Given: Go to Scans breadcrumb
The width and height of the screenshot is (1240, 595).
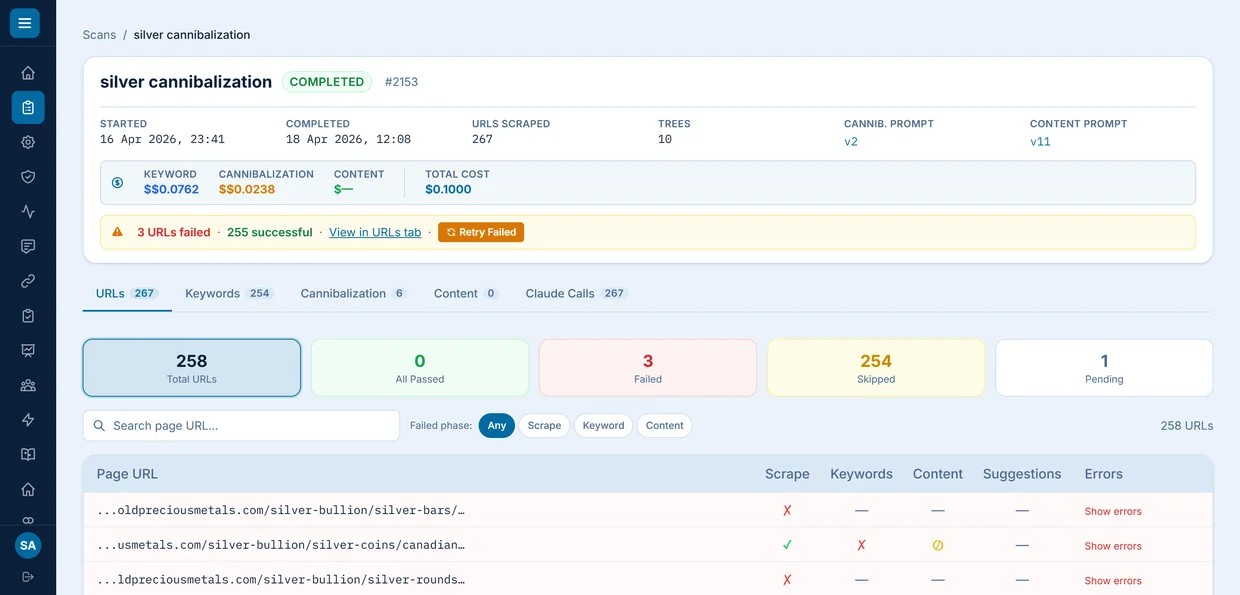Looking at the screenshot, I should 99,34.
